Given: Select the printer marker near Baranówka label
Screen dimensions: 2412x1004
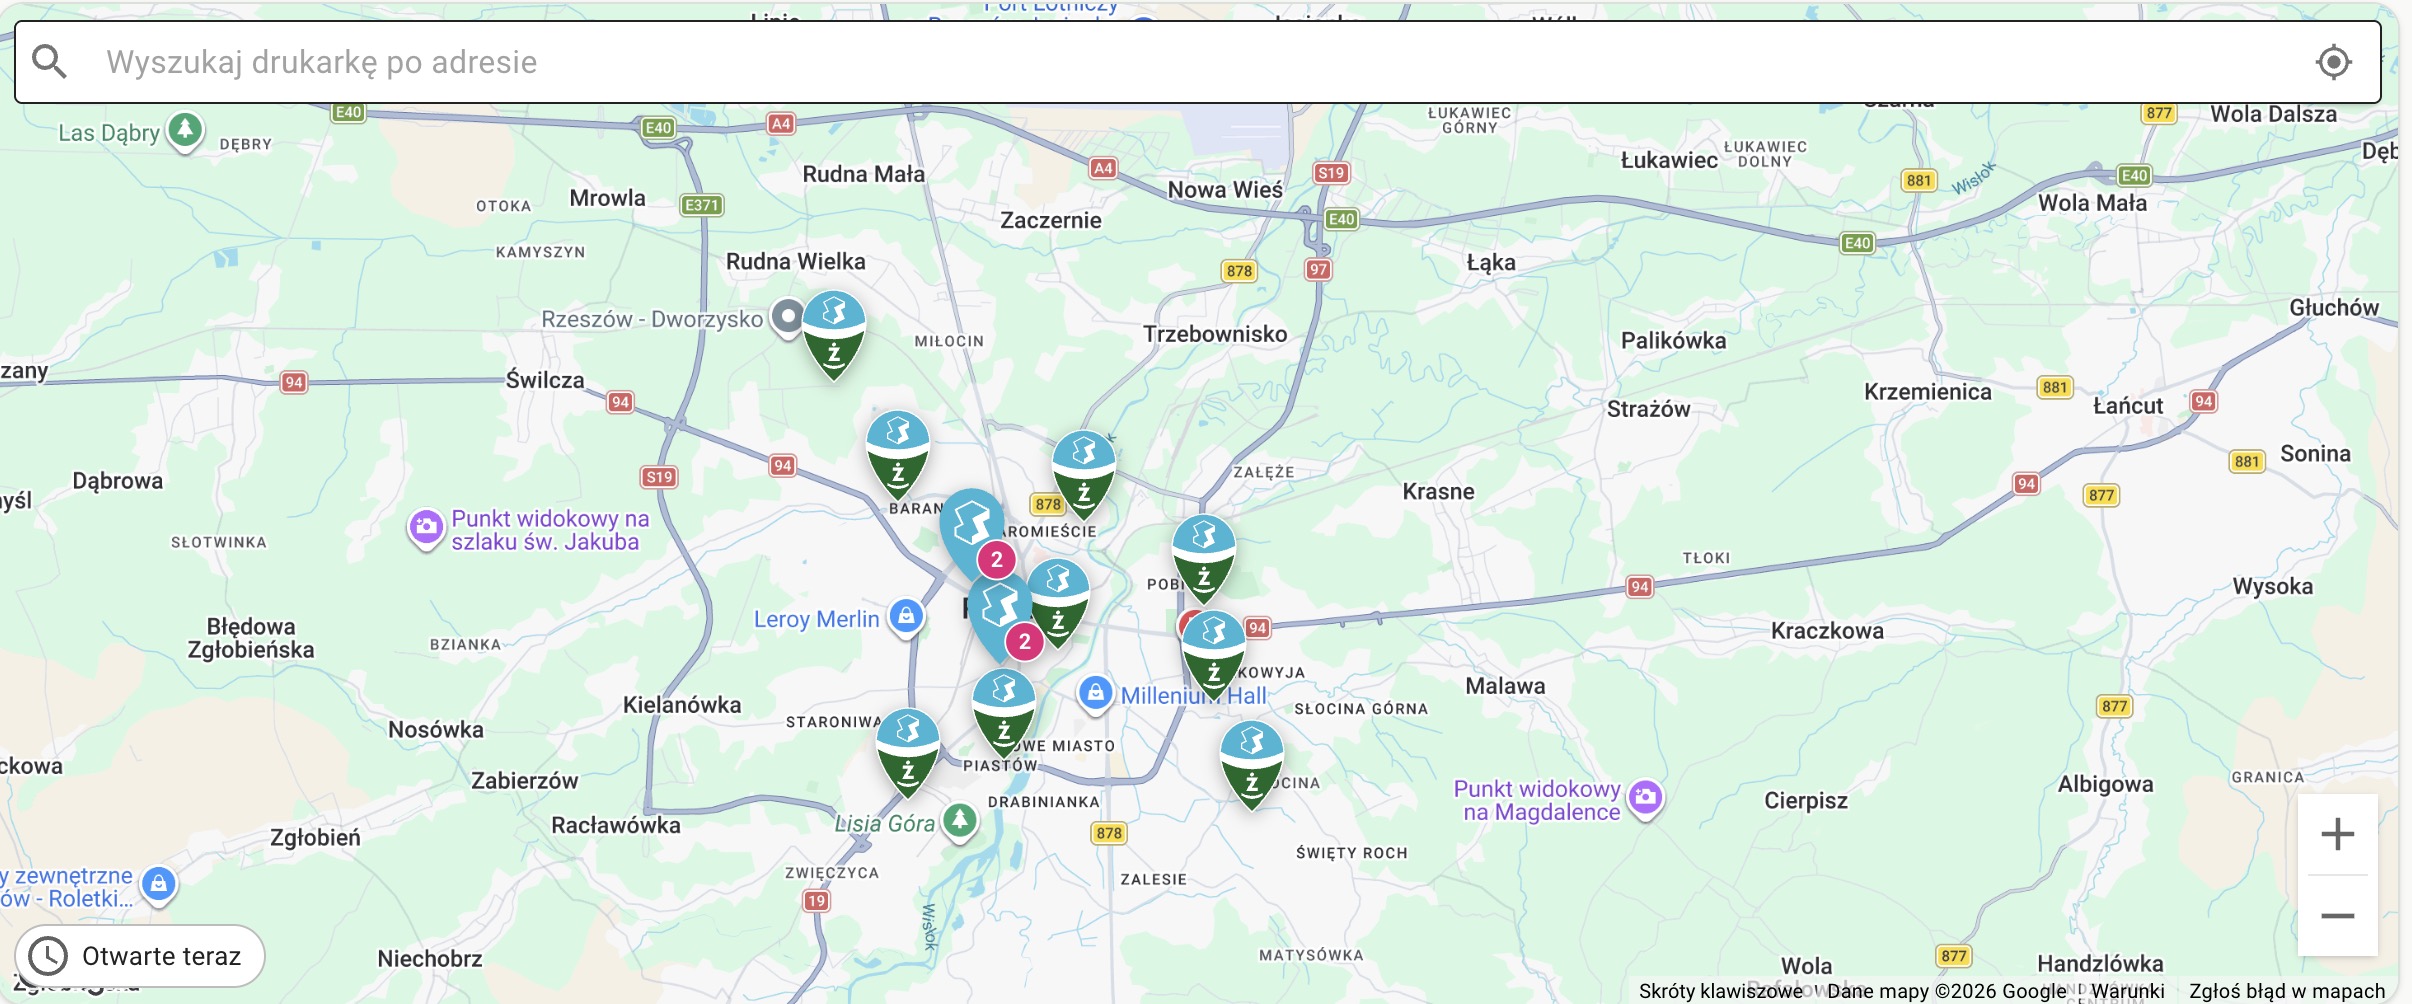Looking at the screenshot, I should [898, 455].
